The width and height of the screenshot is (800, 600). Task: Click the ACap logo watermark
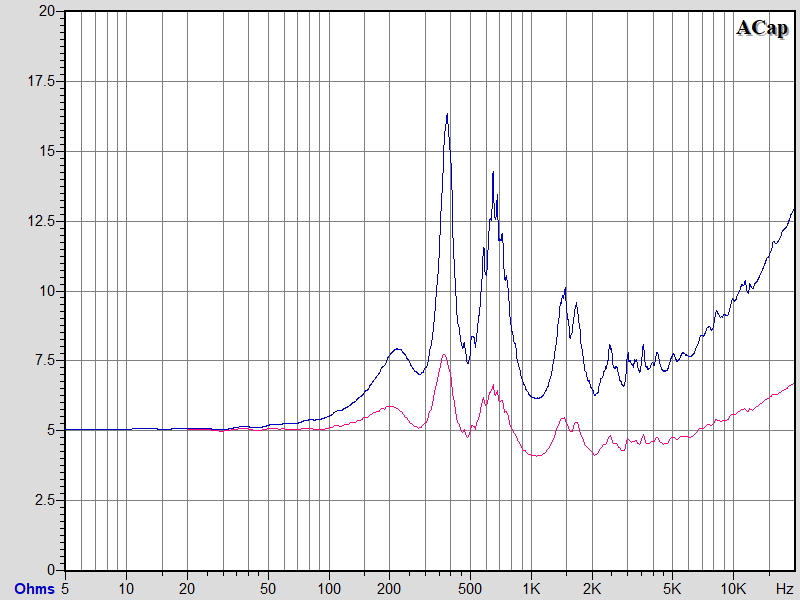[762, 28]
